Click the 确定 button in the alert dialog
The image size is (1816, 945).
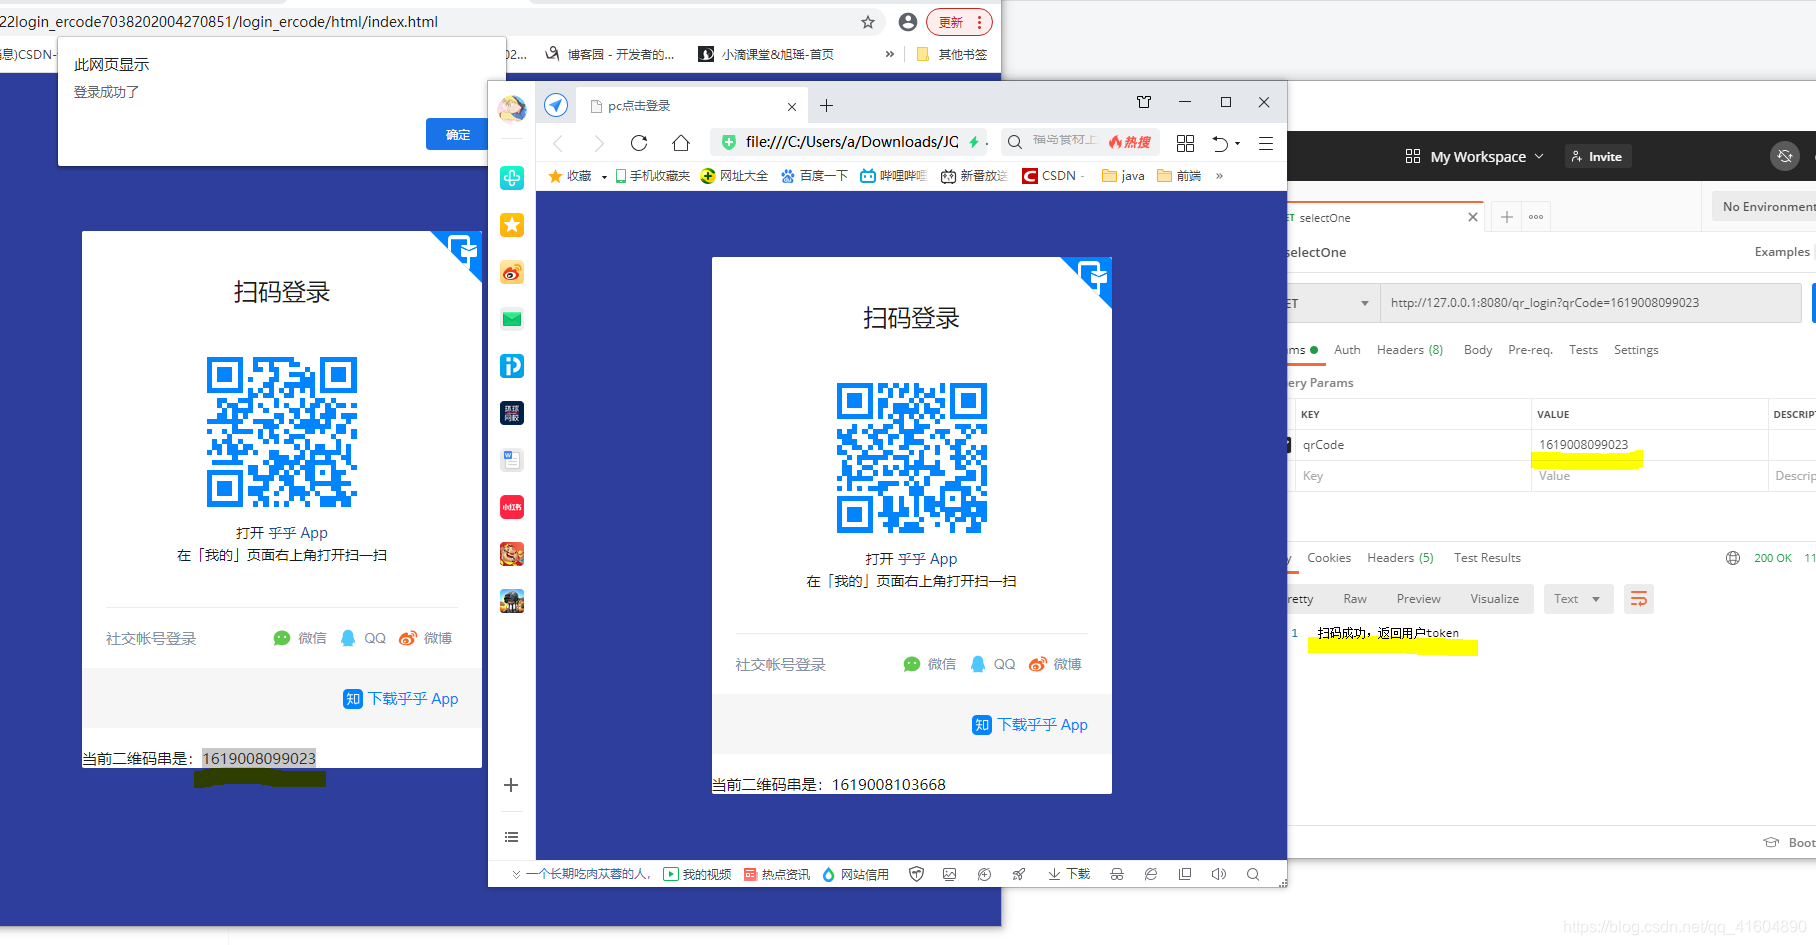click(x=456, y=134)
